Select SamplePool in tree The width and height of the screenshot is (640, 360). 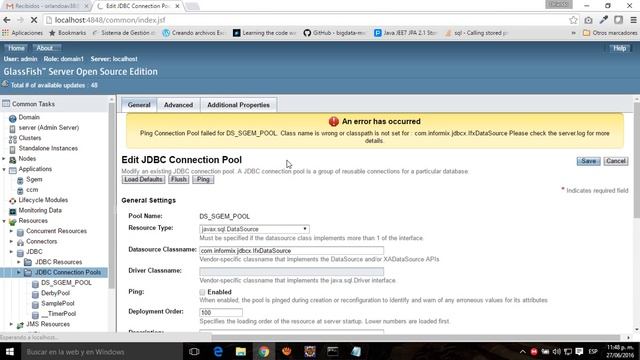tap(58, 303)
